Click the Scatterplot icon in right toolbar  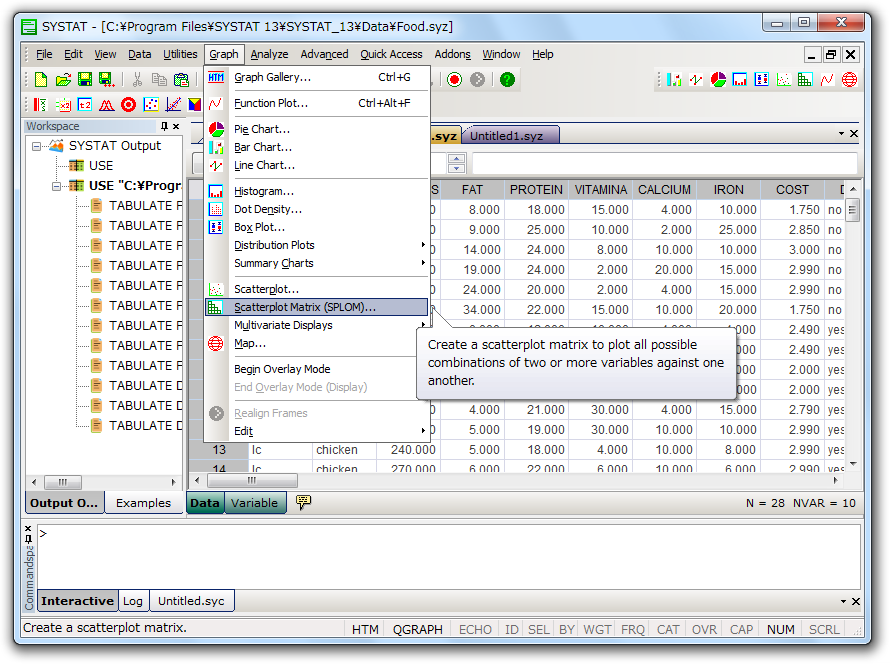coord(783,80)
